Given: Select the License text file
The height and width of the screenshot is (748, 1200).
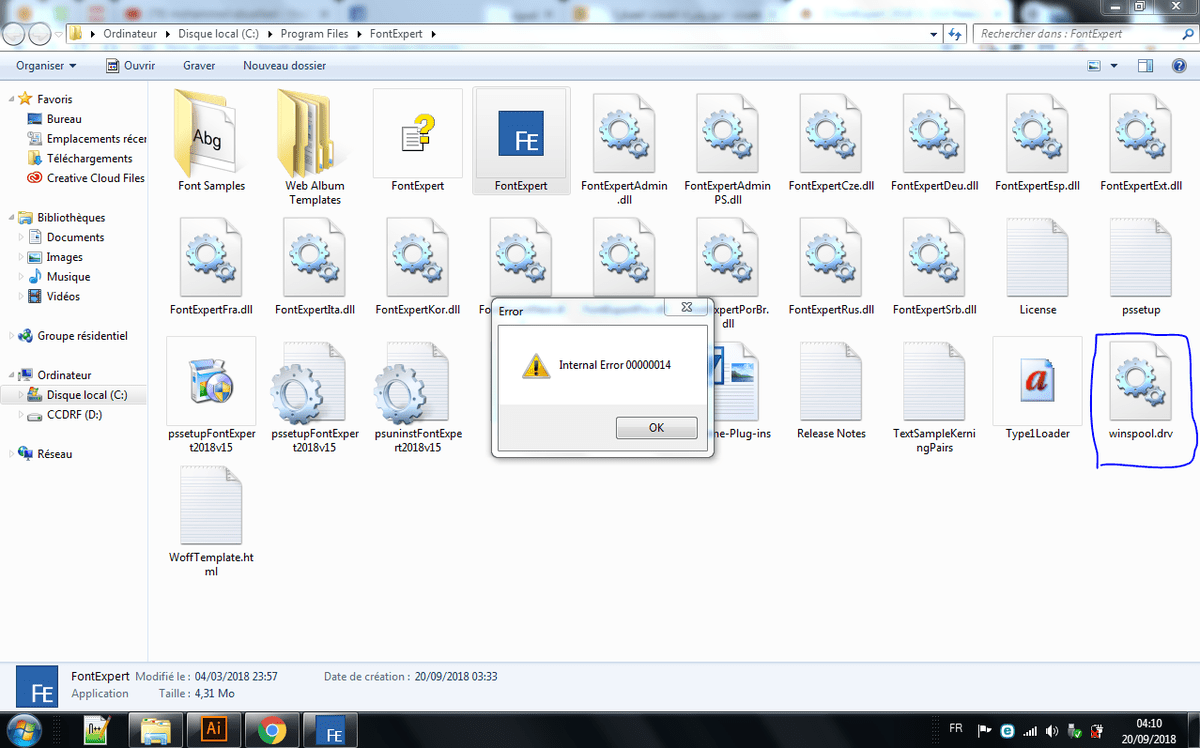Looking at the screenshot, I should pyautogui.click(x=1037, y=264).
